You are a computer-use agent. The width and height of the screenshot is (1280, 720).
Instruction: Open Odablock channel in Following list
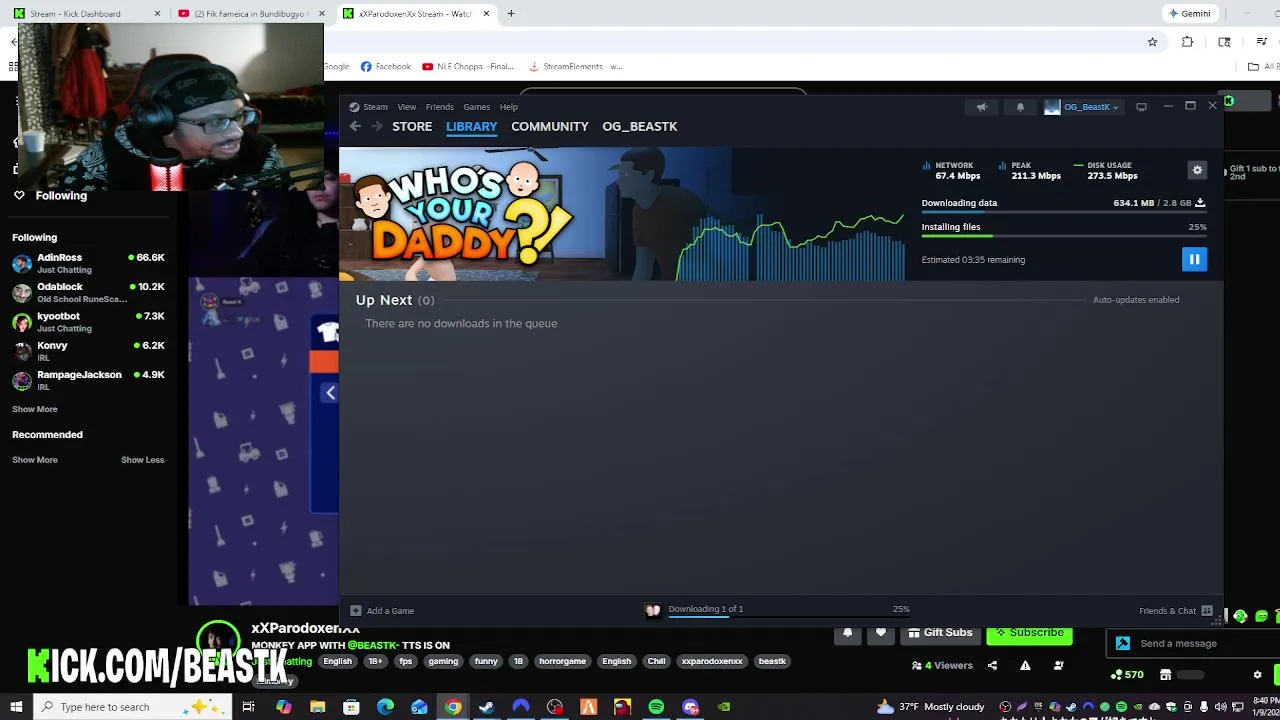click(x=88, y=292)
